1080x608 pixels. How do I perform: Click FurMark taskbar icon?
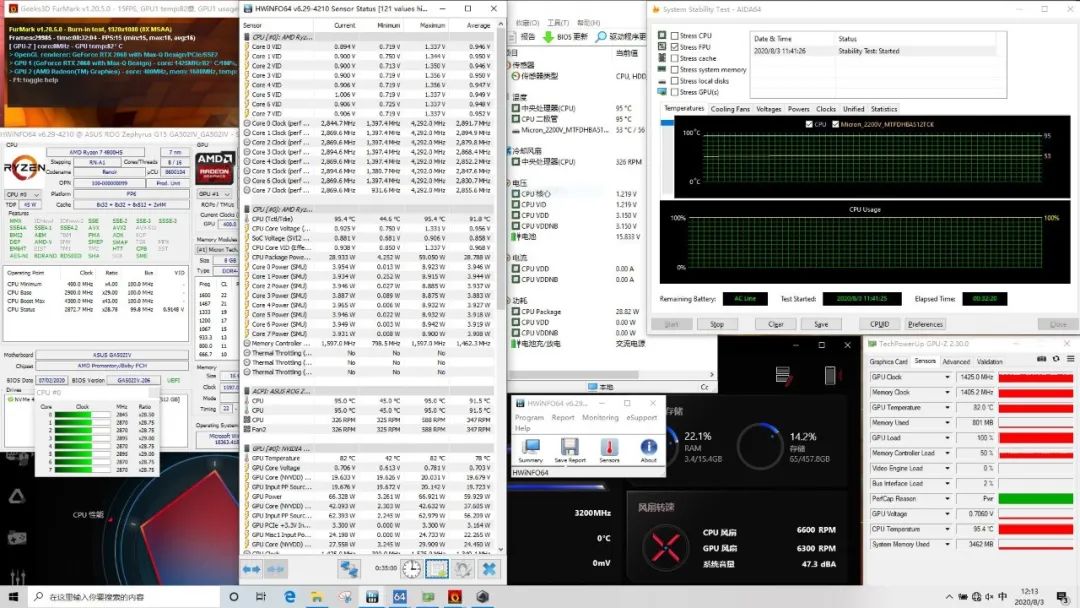point(455,596)
